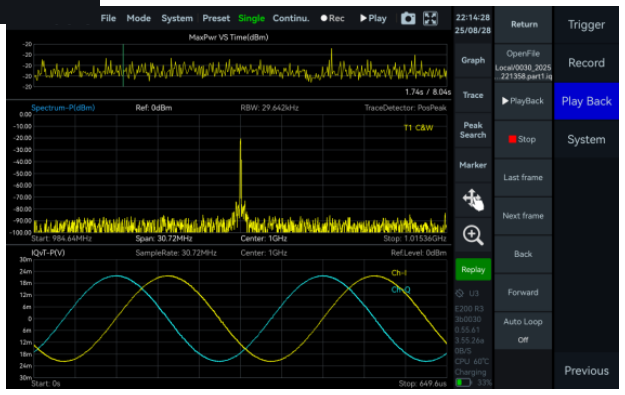Click the green Replay button

pyautogui.click(x=473, y=269)
